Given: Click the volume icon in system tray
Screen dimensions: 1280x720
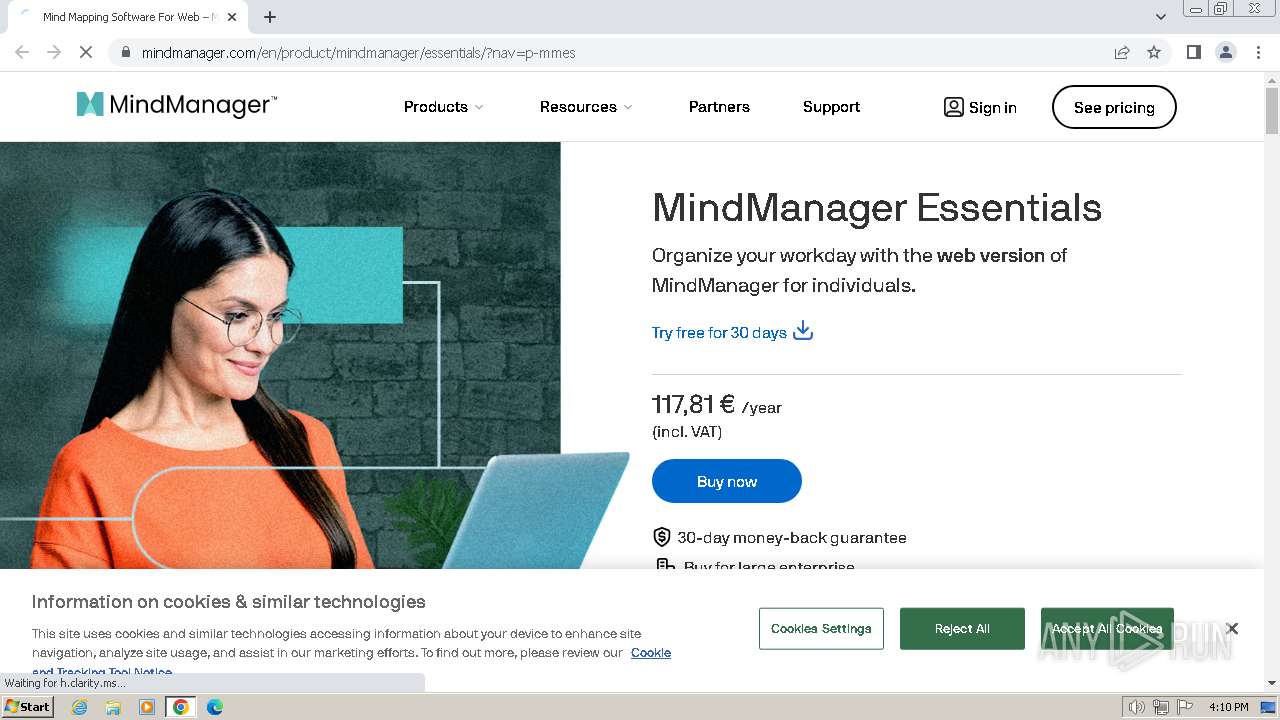Looking at the screenshot, I should point(1137,707).
